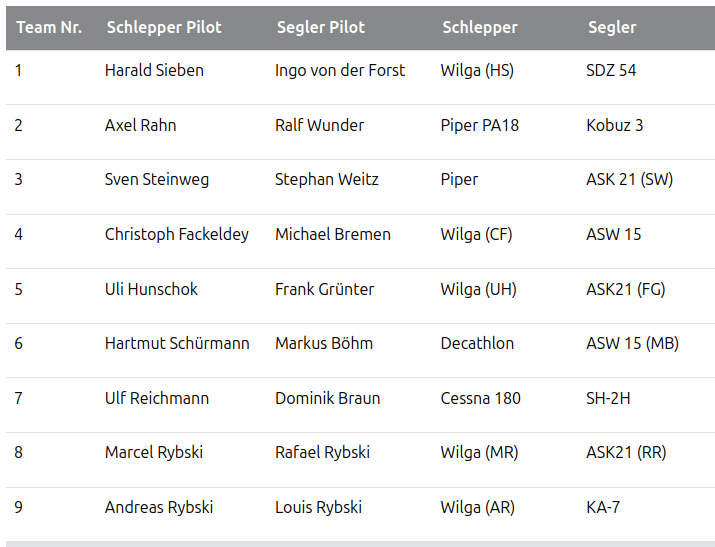Click the Harald Sieben cell
715x547 pixels.
[154, 70]
